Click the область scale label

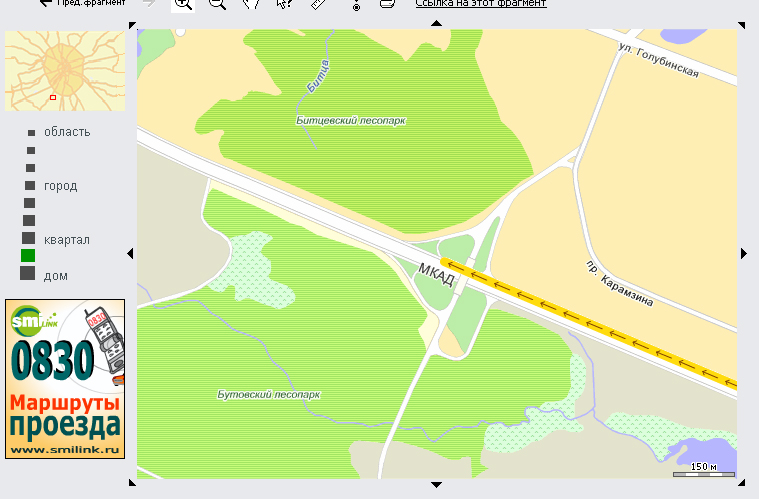click(67, 132)
